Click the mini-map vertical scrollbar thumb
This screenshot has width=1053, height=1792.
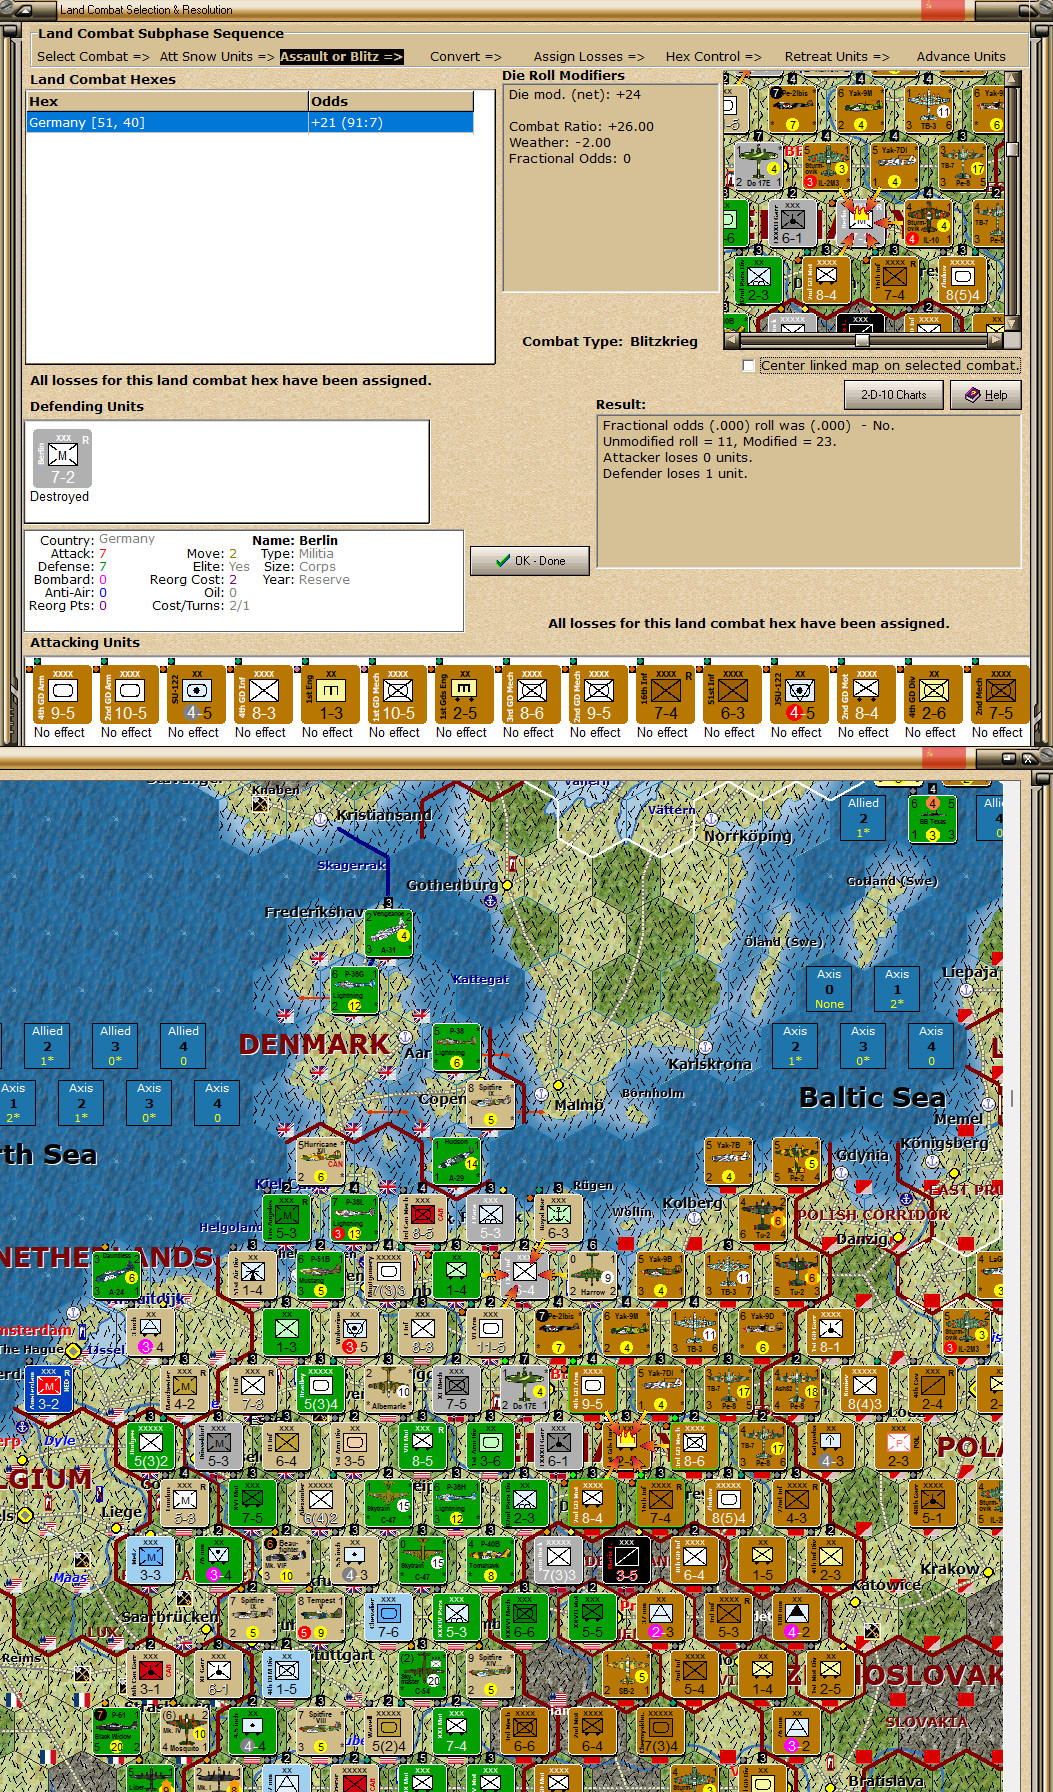[1013, 150]
